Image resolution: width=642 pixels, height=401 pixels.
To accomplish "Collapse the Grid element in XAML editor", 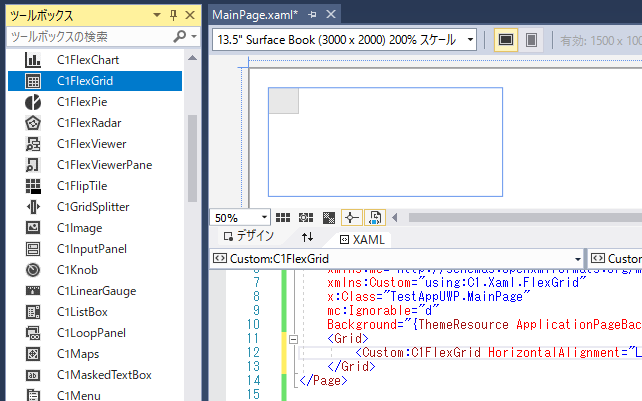I will tap(292, 339).
